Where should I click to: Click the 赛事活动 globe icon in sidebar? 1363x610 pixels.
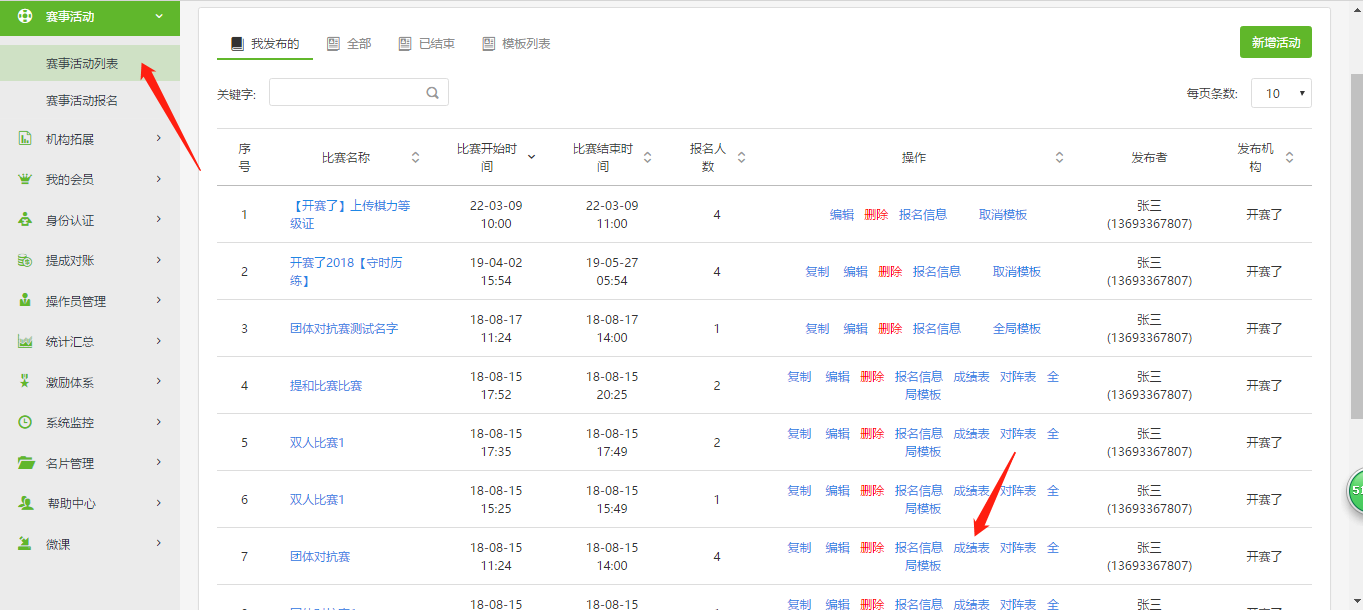pyautogui.click(x=26, y=16)
